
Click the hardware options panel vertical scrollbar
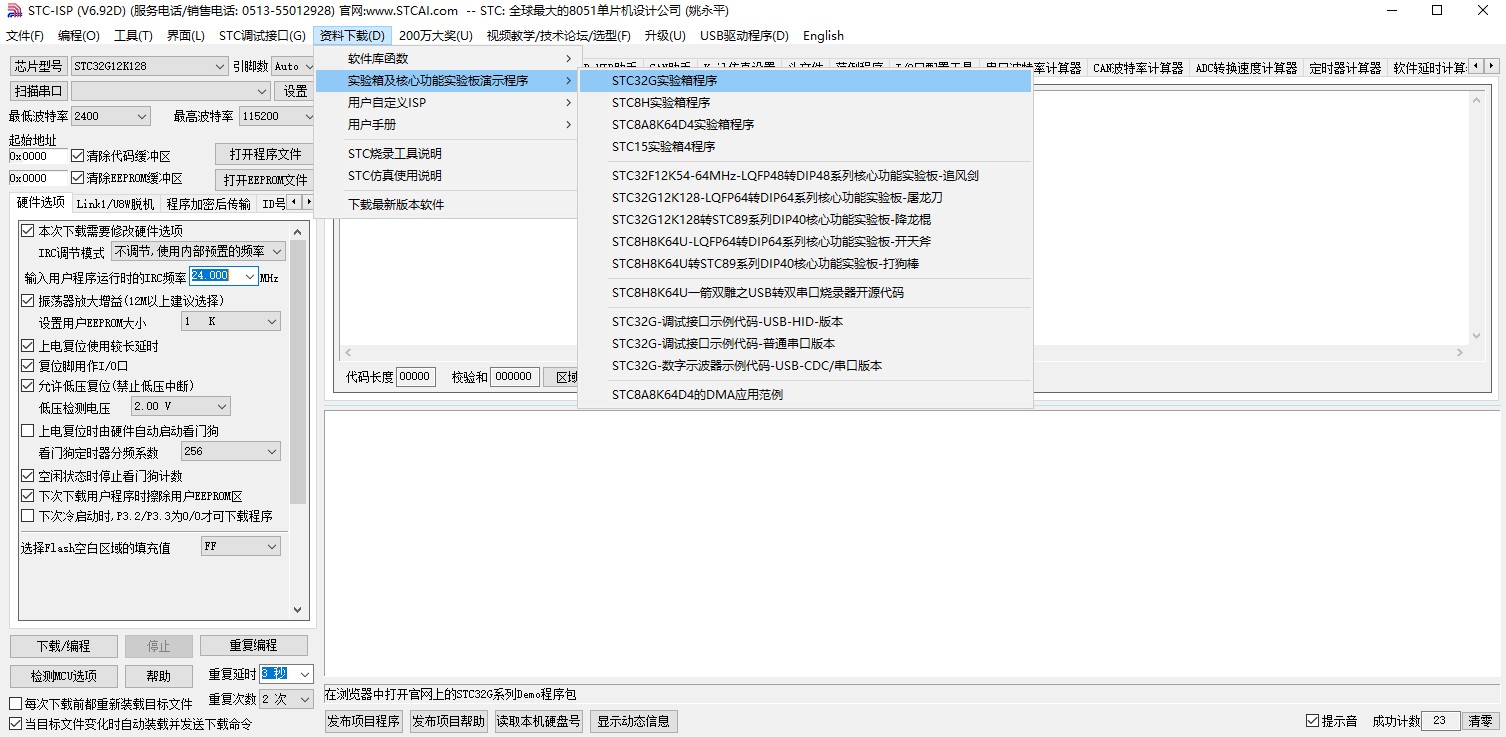click(x=298, y=420)
